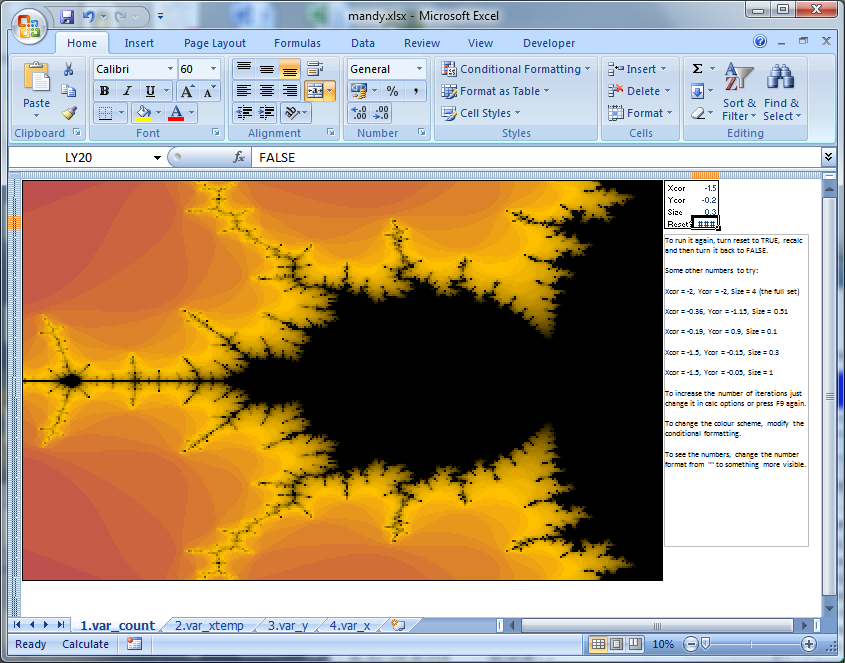Click the horizontal scrollbar thumb
Screen dimensions: 845x663
(x=657, y=625)
